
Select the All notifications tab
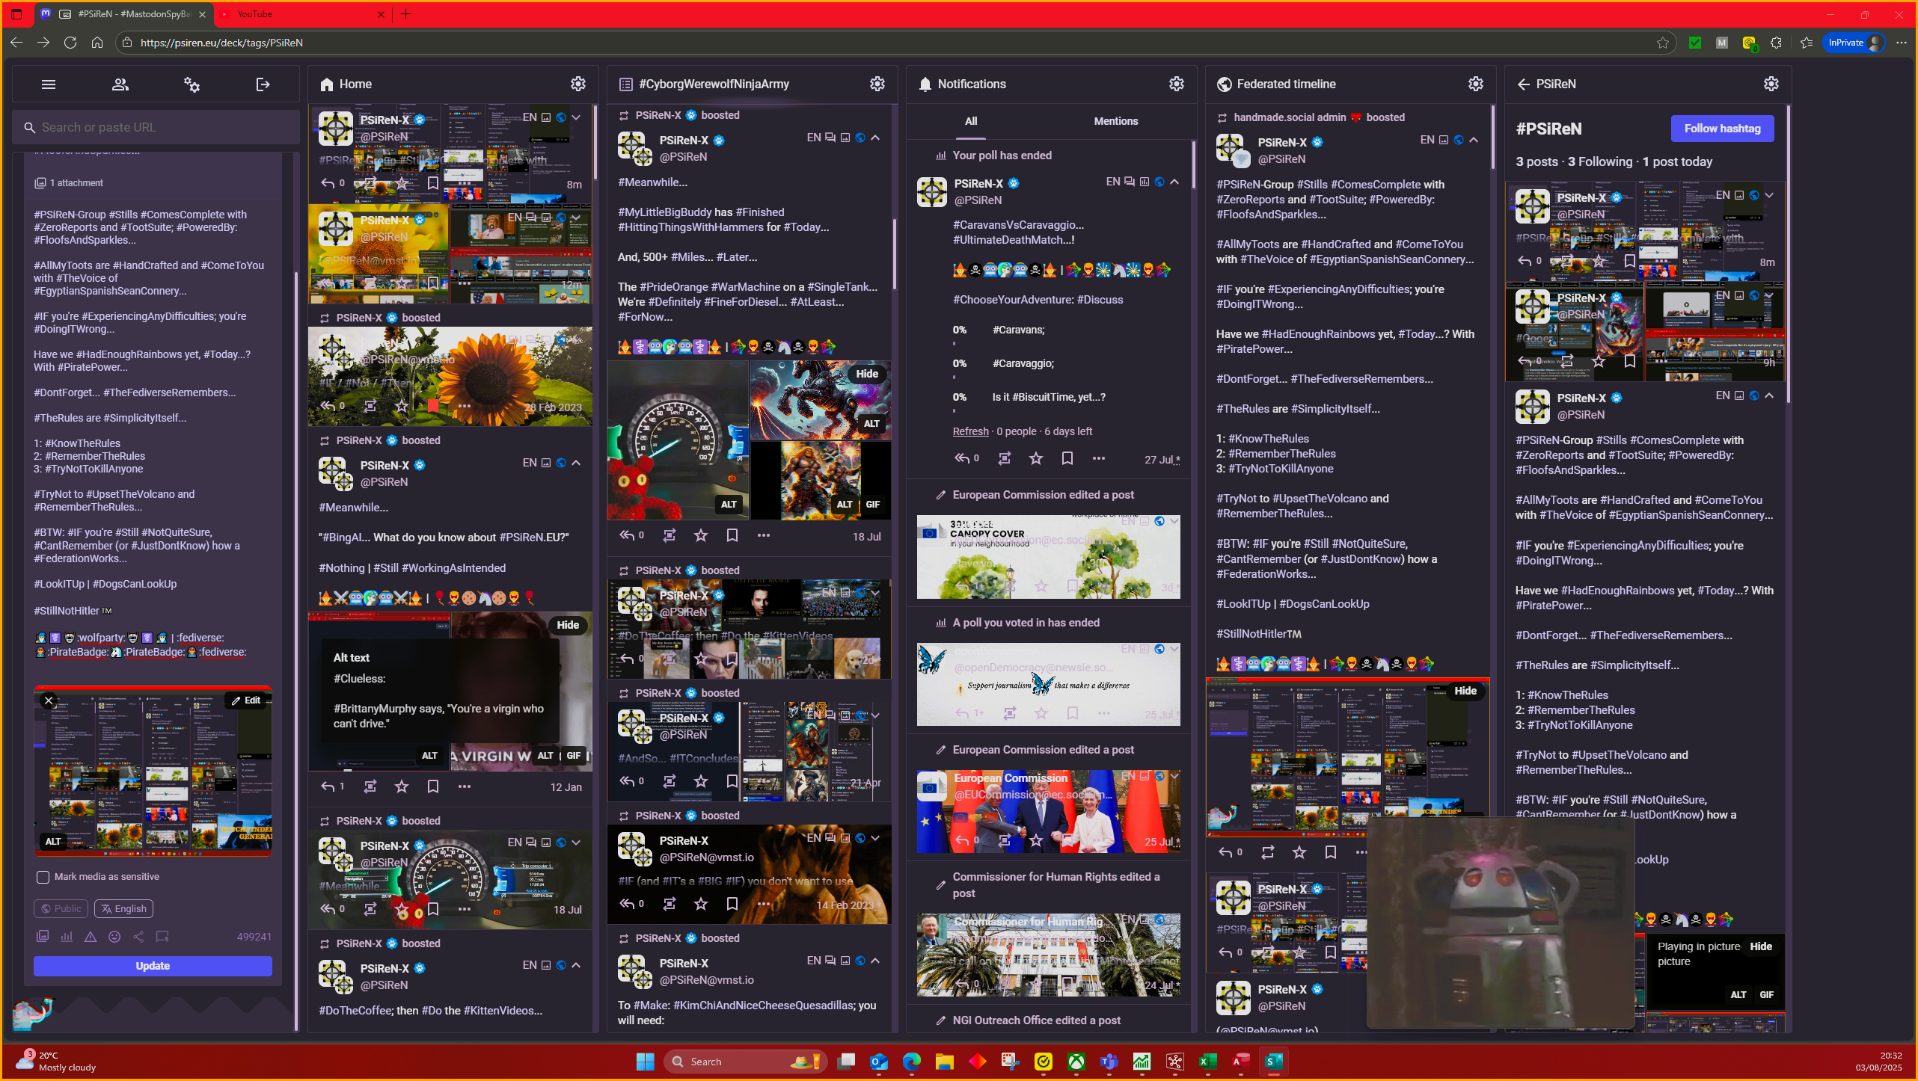click(971, 121)
